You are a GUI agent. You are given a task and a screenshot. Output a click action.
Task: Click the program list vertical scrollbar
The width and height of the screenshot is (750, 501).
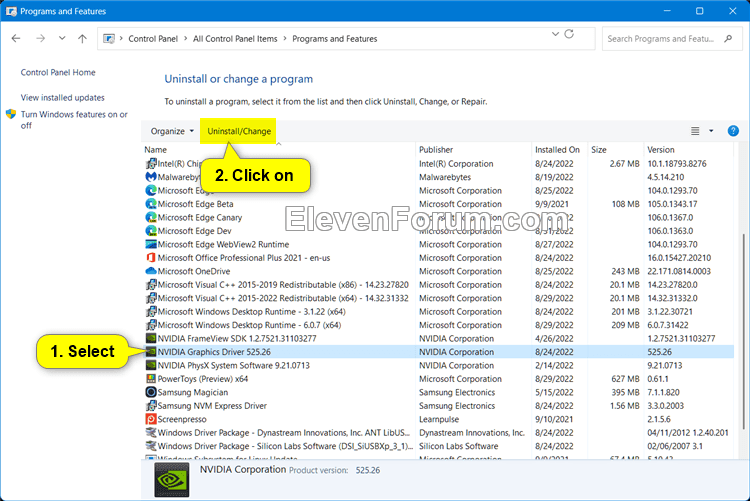click(744, 330)
